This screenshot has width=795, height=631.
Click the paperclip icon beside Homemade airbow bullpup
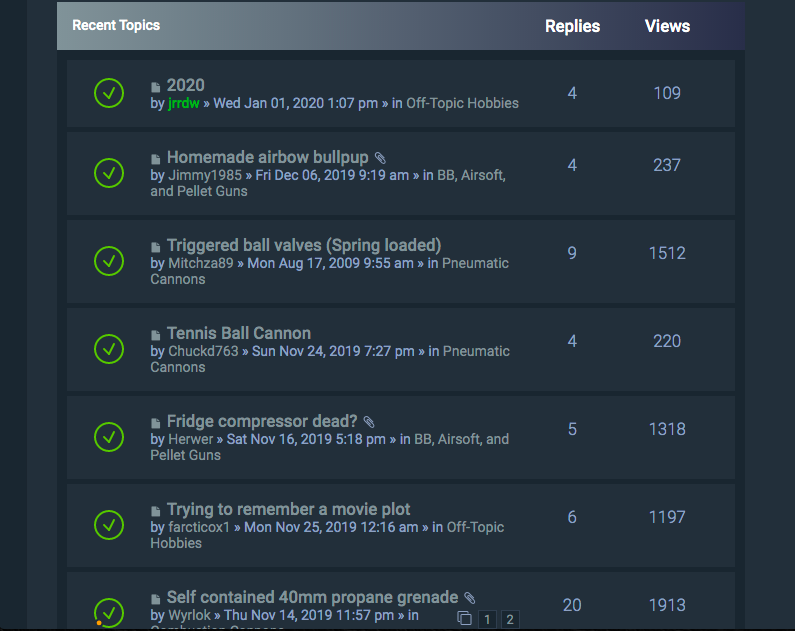pyautogui.click(x=380, y=158)
